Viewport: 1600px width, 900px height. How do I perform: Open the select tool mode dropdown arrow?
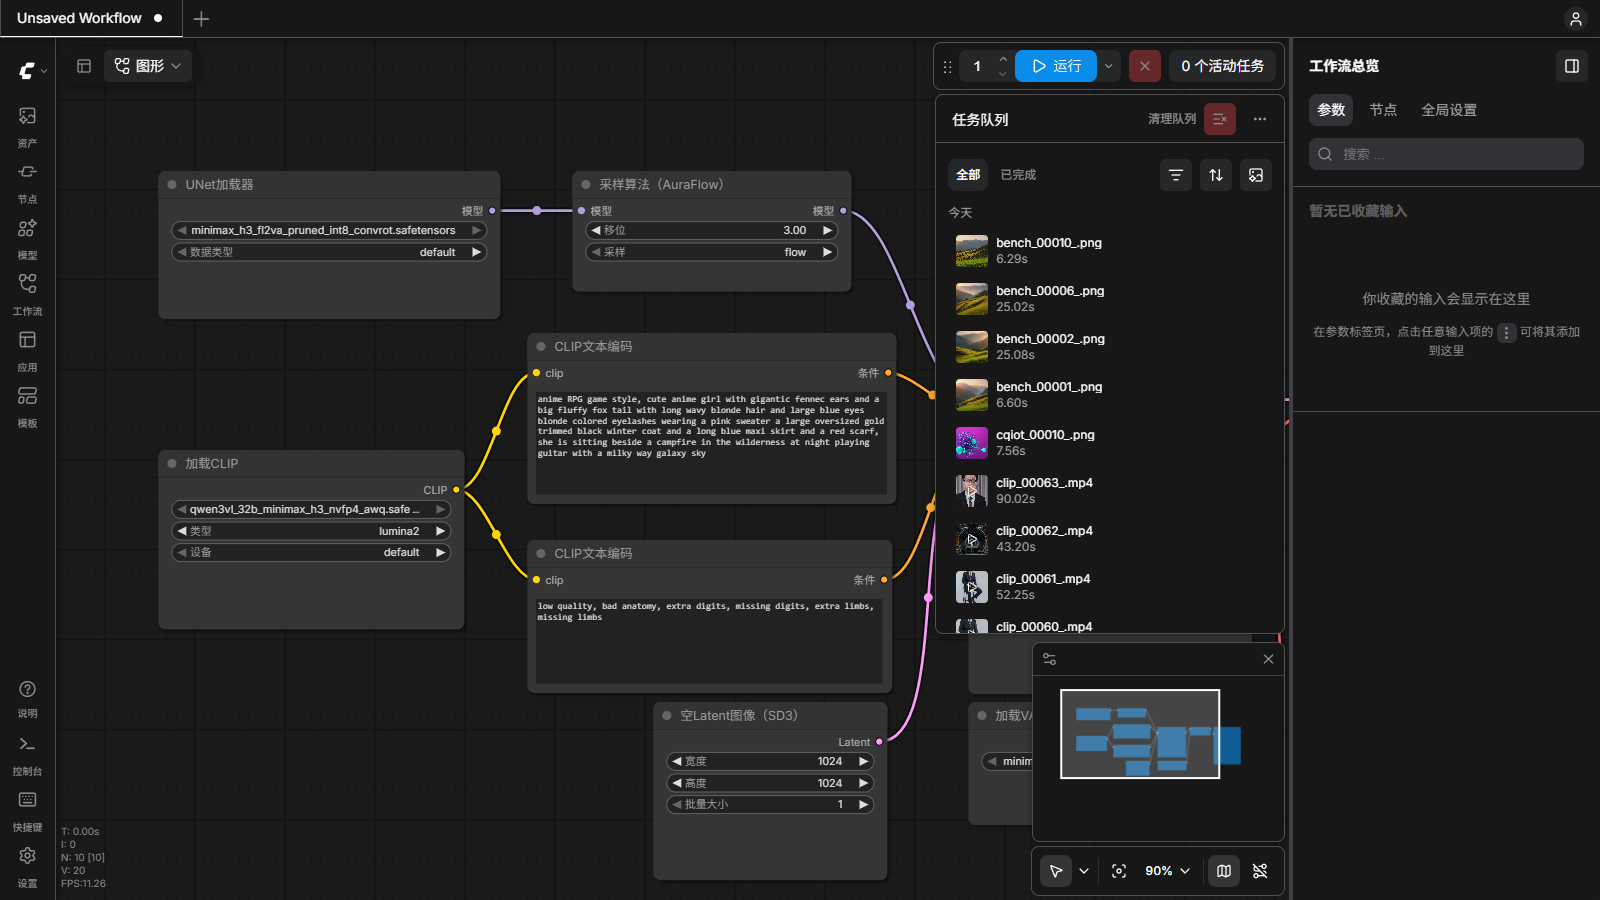(x=1084, y=871)
